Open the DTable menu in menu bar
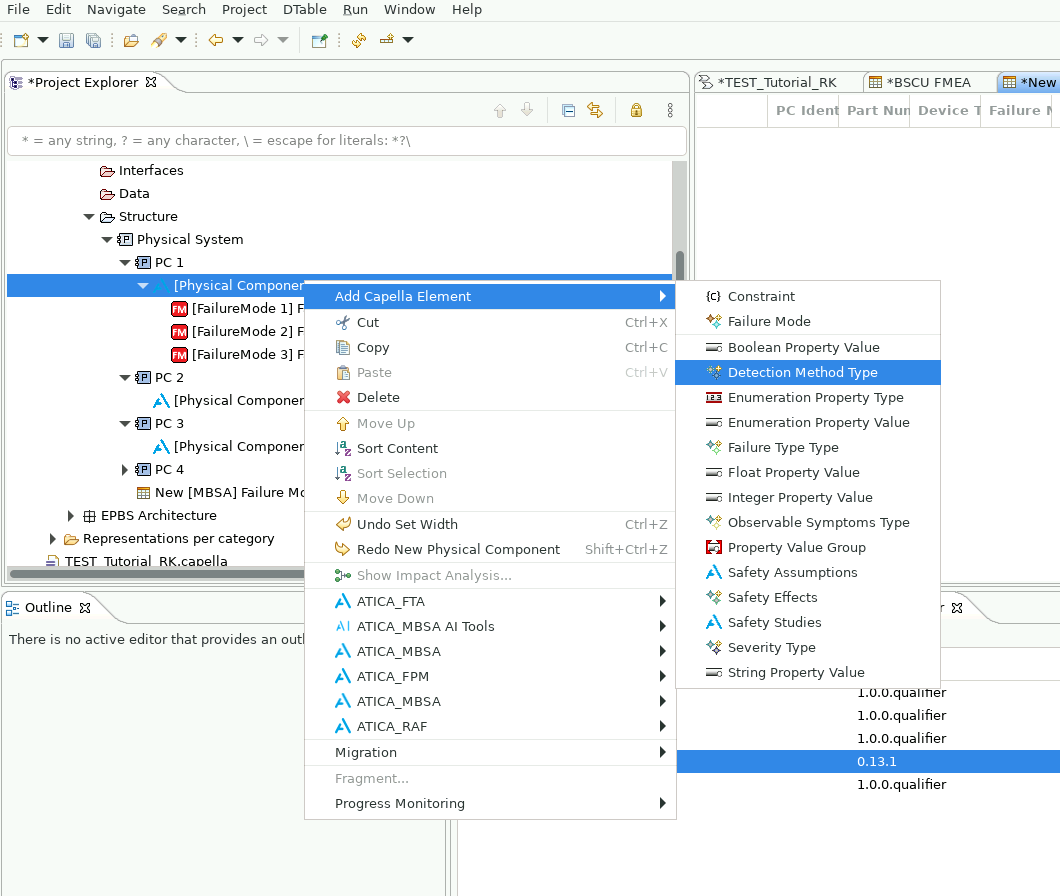 click(x=304, y=9)
